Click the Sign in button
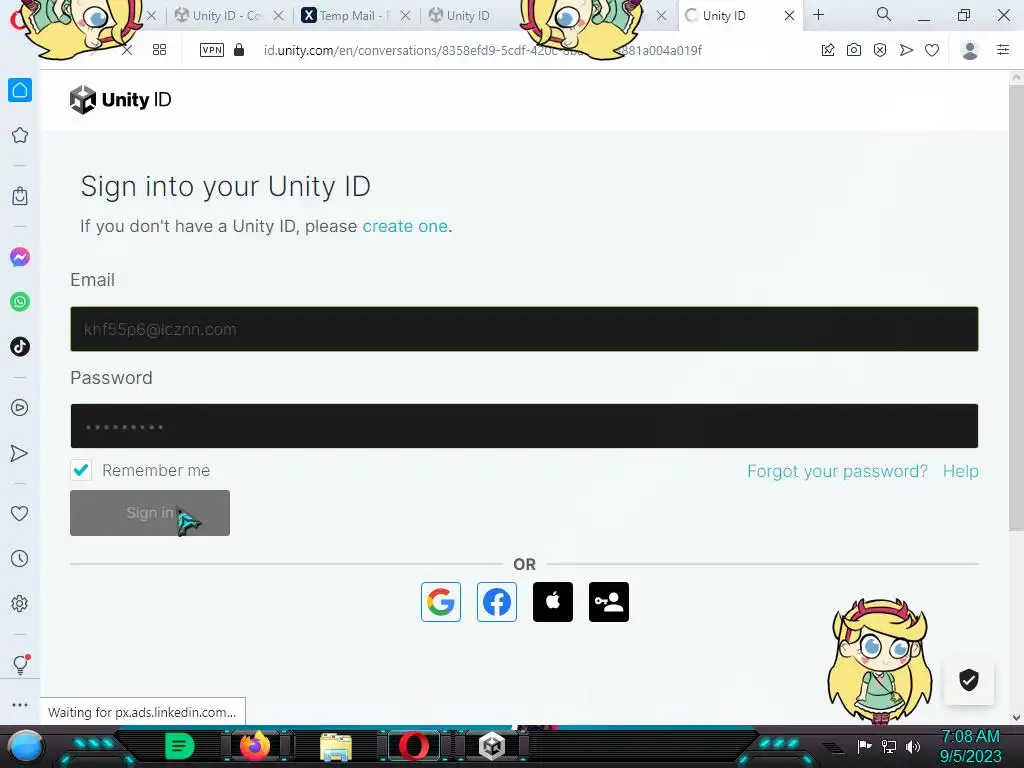 coord(150,513)
